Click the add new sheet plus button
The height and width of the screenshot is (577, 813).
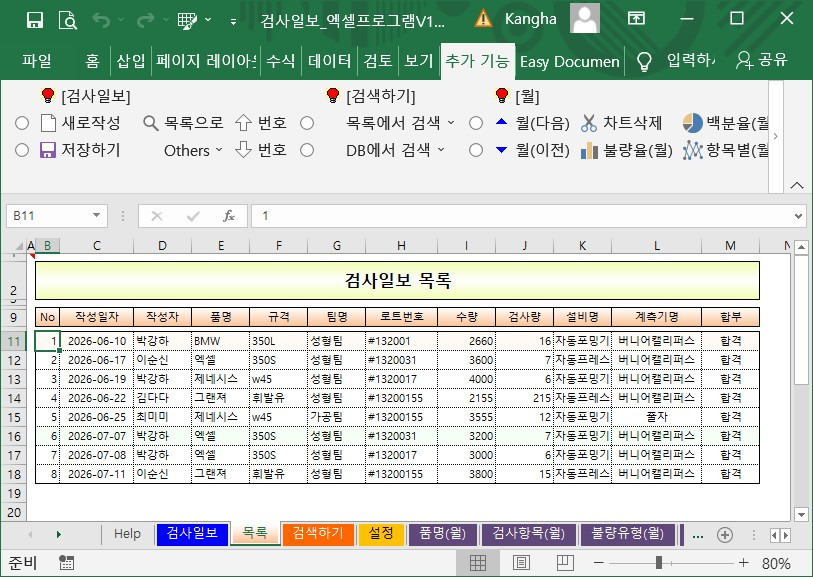(725, 535)
